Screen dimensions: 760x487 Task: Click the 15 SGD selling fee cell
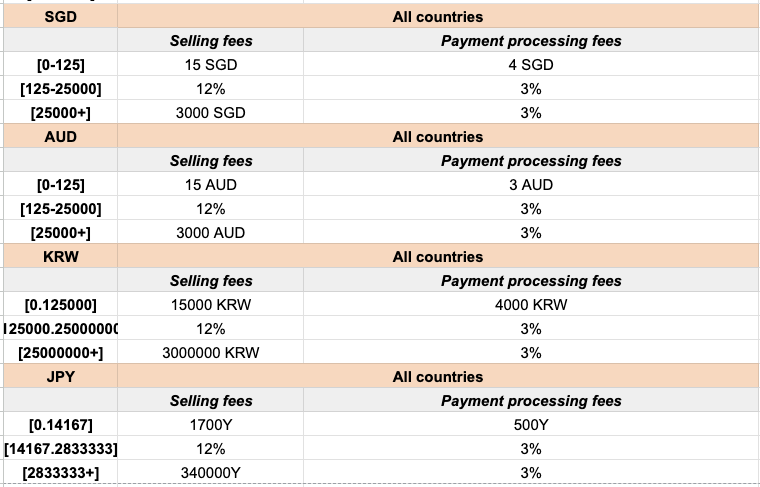click(x=210, y=65)
